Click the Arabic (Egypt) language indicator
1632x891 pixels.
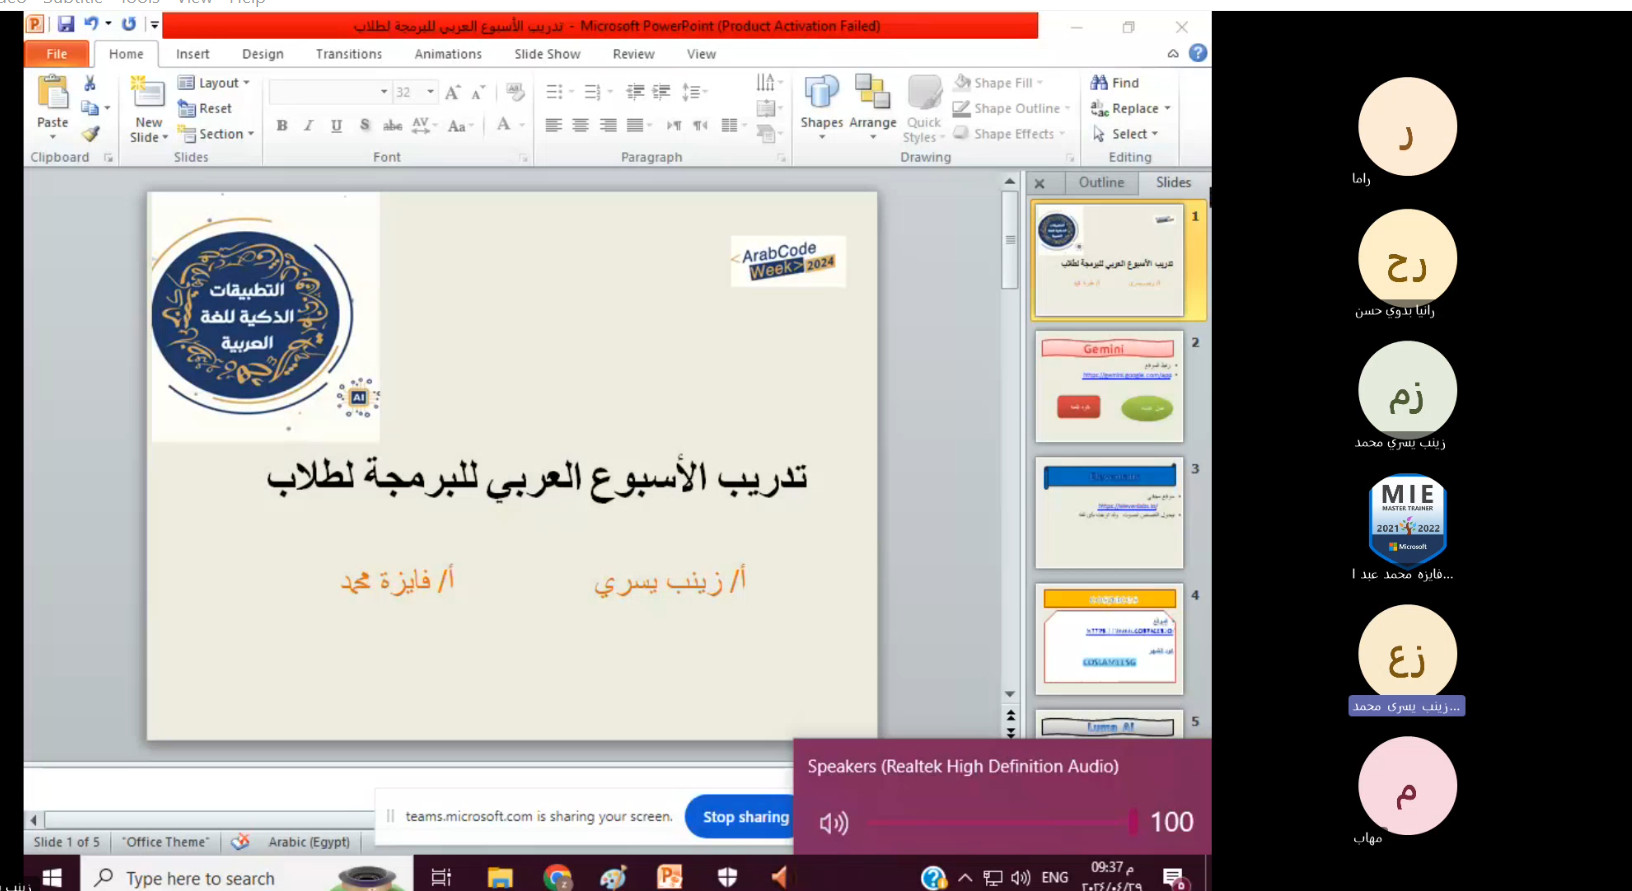309,842
